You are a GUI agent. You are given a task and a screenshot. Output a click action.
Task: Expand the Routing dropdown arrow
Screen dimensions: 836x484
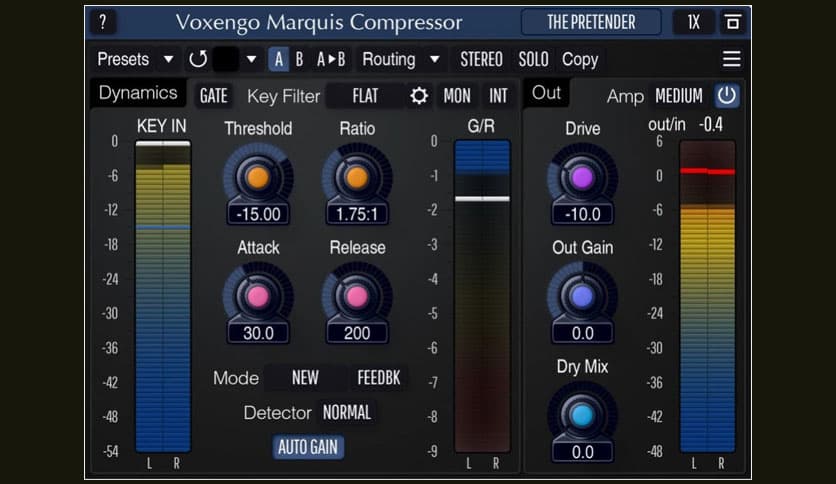pos(435,59)
